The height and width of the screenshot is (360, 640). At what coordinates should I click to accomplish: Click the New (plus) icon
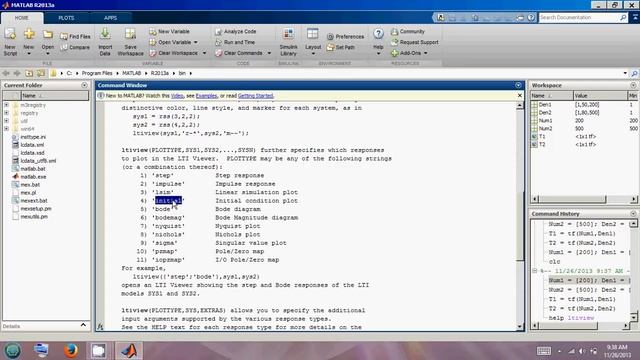pyautogui.click(x=29, y=35)
